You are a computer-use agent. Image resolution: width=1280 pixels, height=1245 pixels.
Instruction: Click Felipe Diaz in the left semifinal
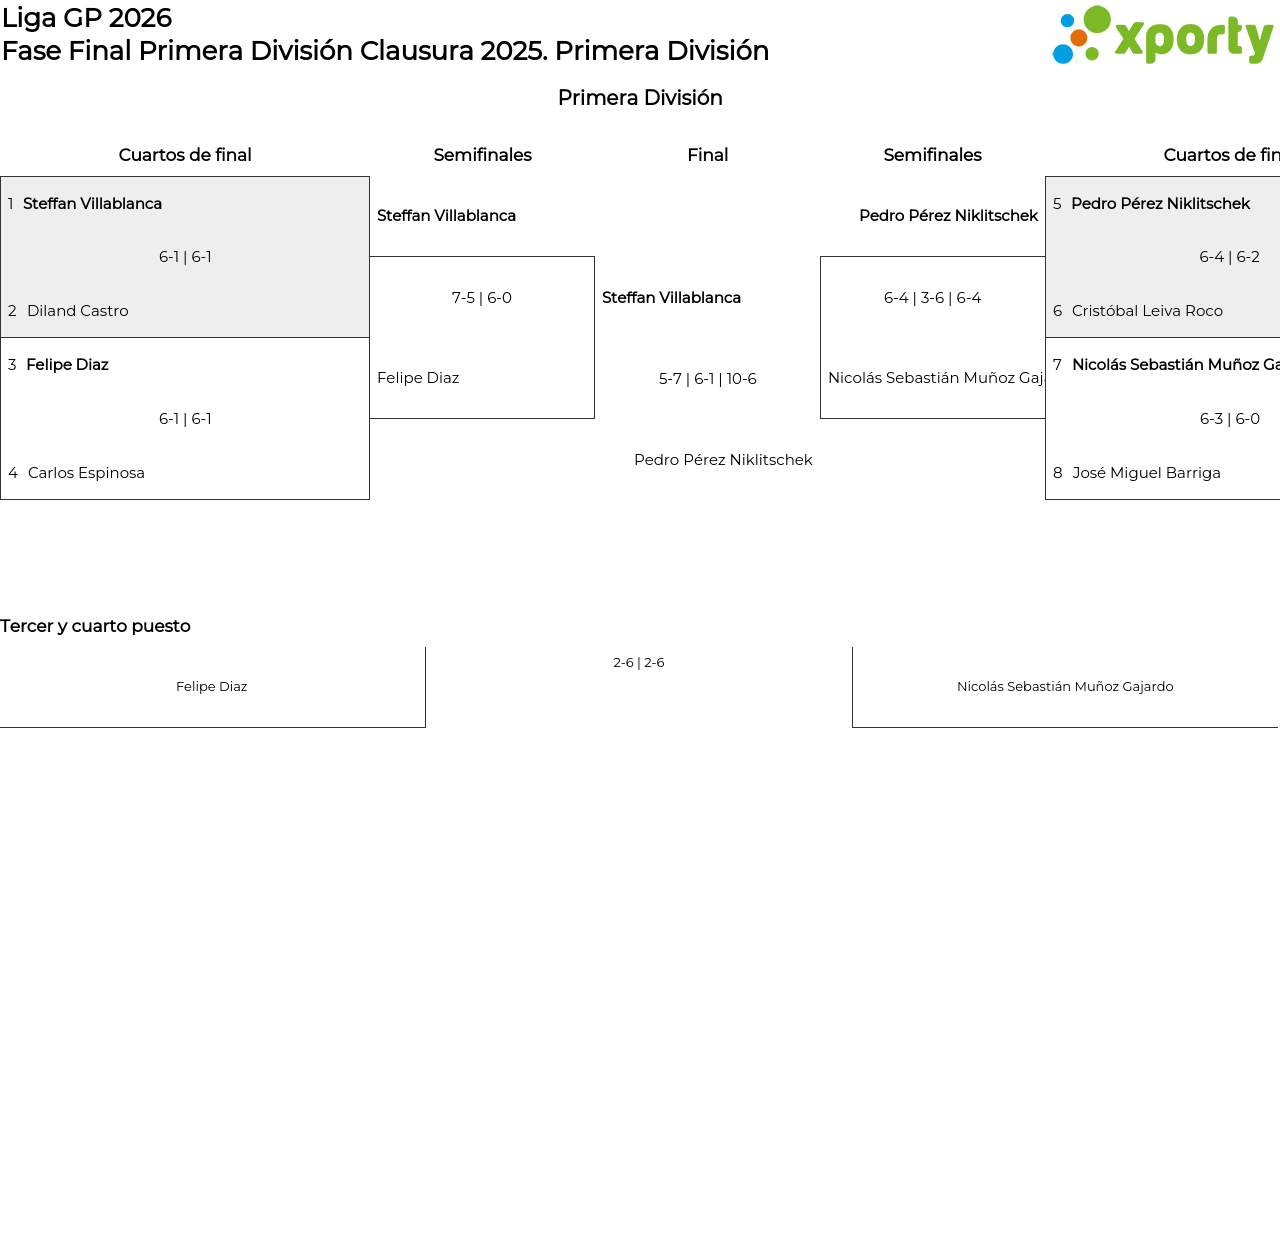(418, 378)
